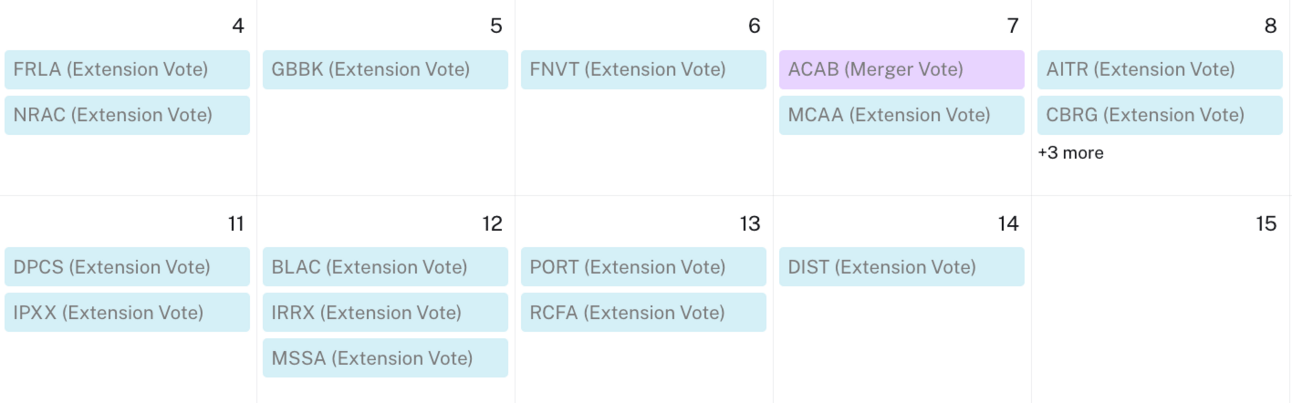
Task: Open FNVT (Extension Vote) on the 6th
Action: coord(643,70)
